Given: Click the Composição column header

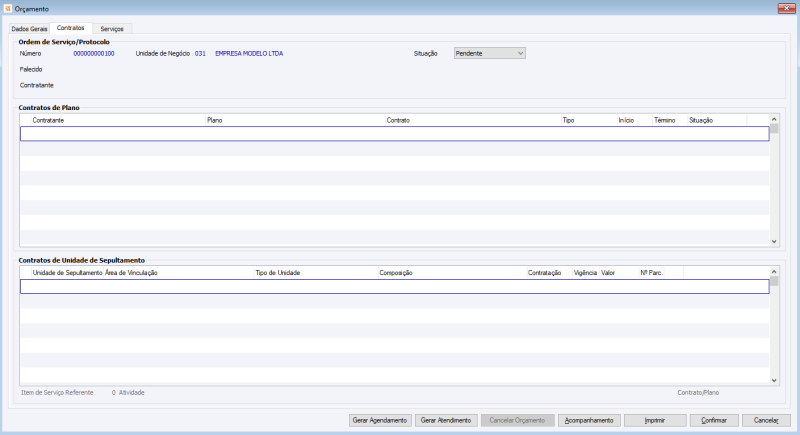Looking at the screenshot, I should click(452, 273).
